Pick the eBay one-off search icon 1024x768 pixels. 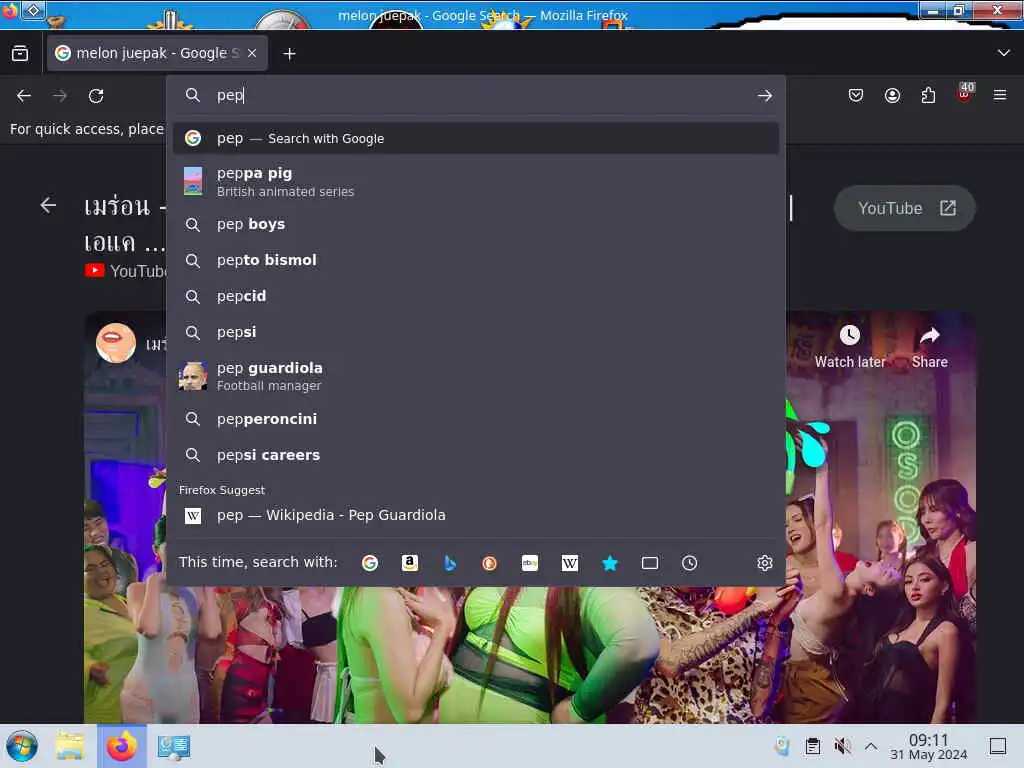(530, 563)
